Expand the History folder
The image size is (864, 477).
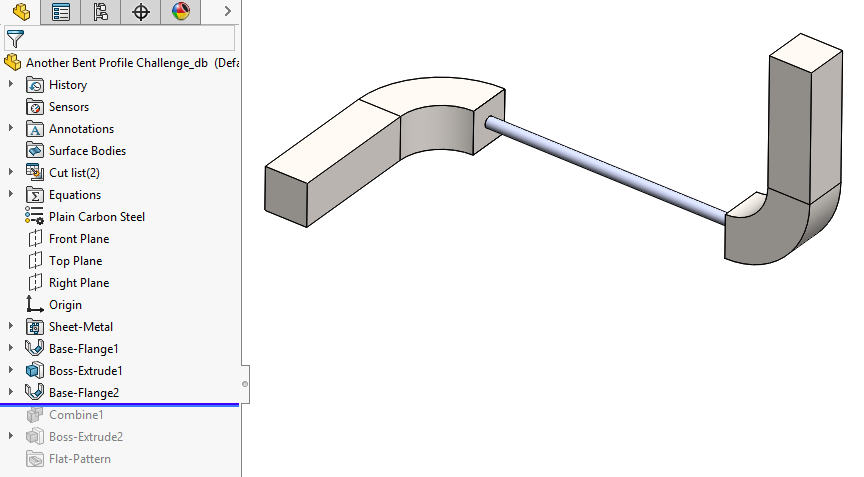[x=10, y=84]
